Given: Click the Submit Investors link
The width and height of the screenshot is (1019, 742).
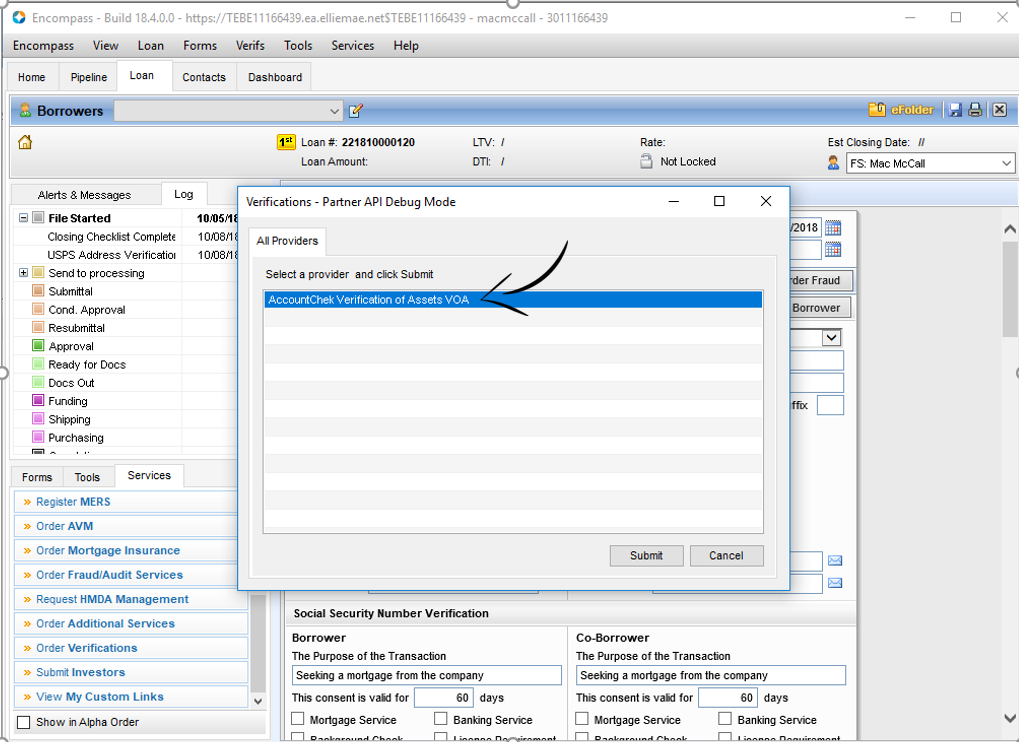Looking at the screenshot, I should pos(80,672).
